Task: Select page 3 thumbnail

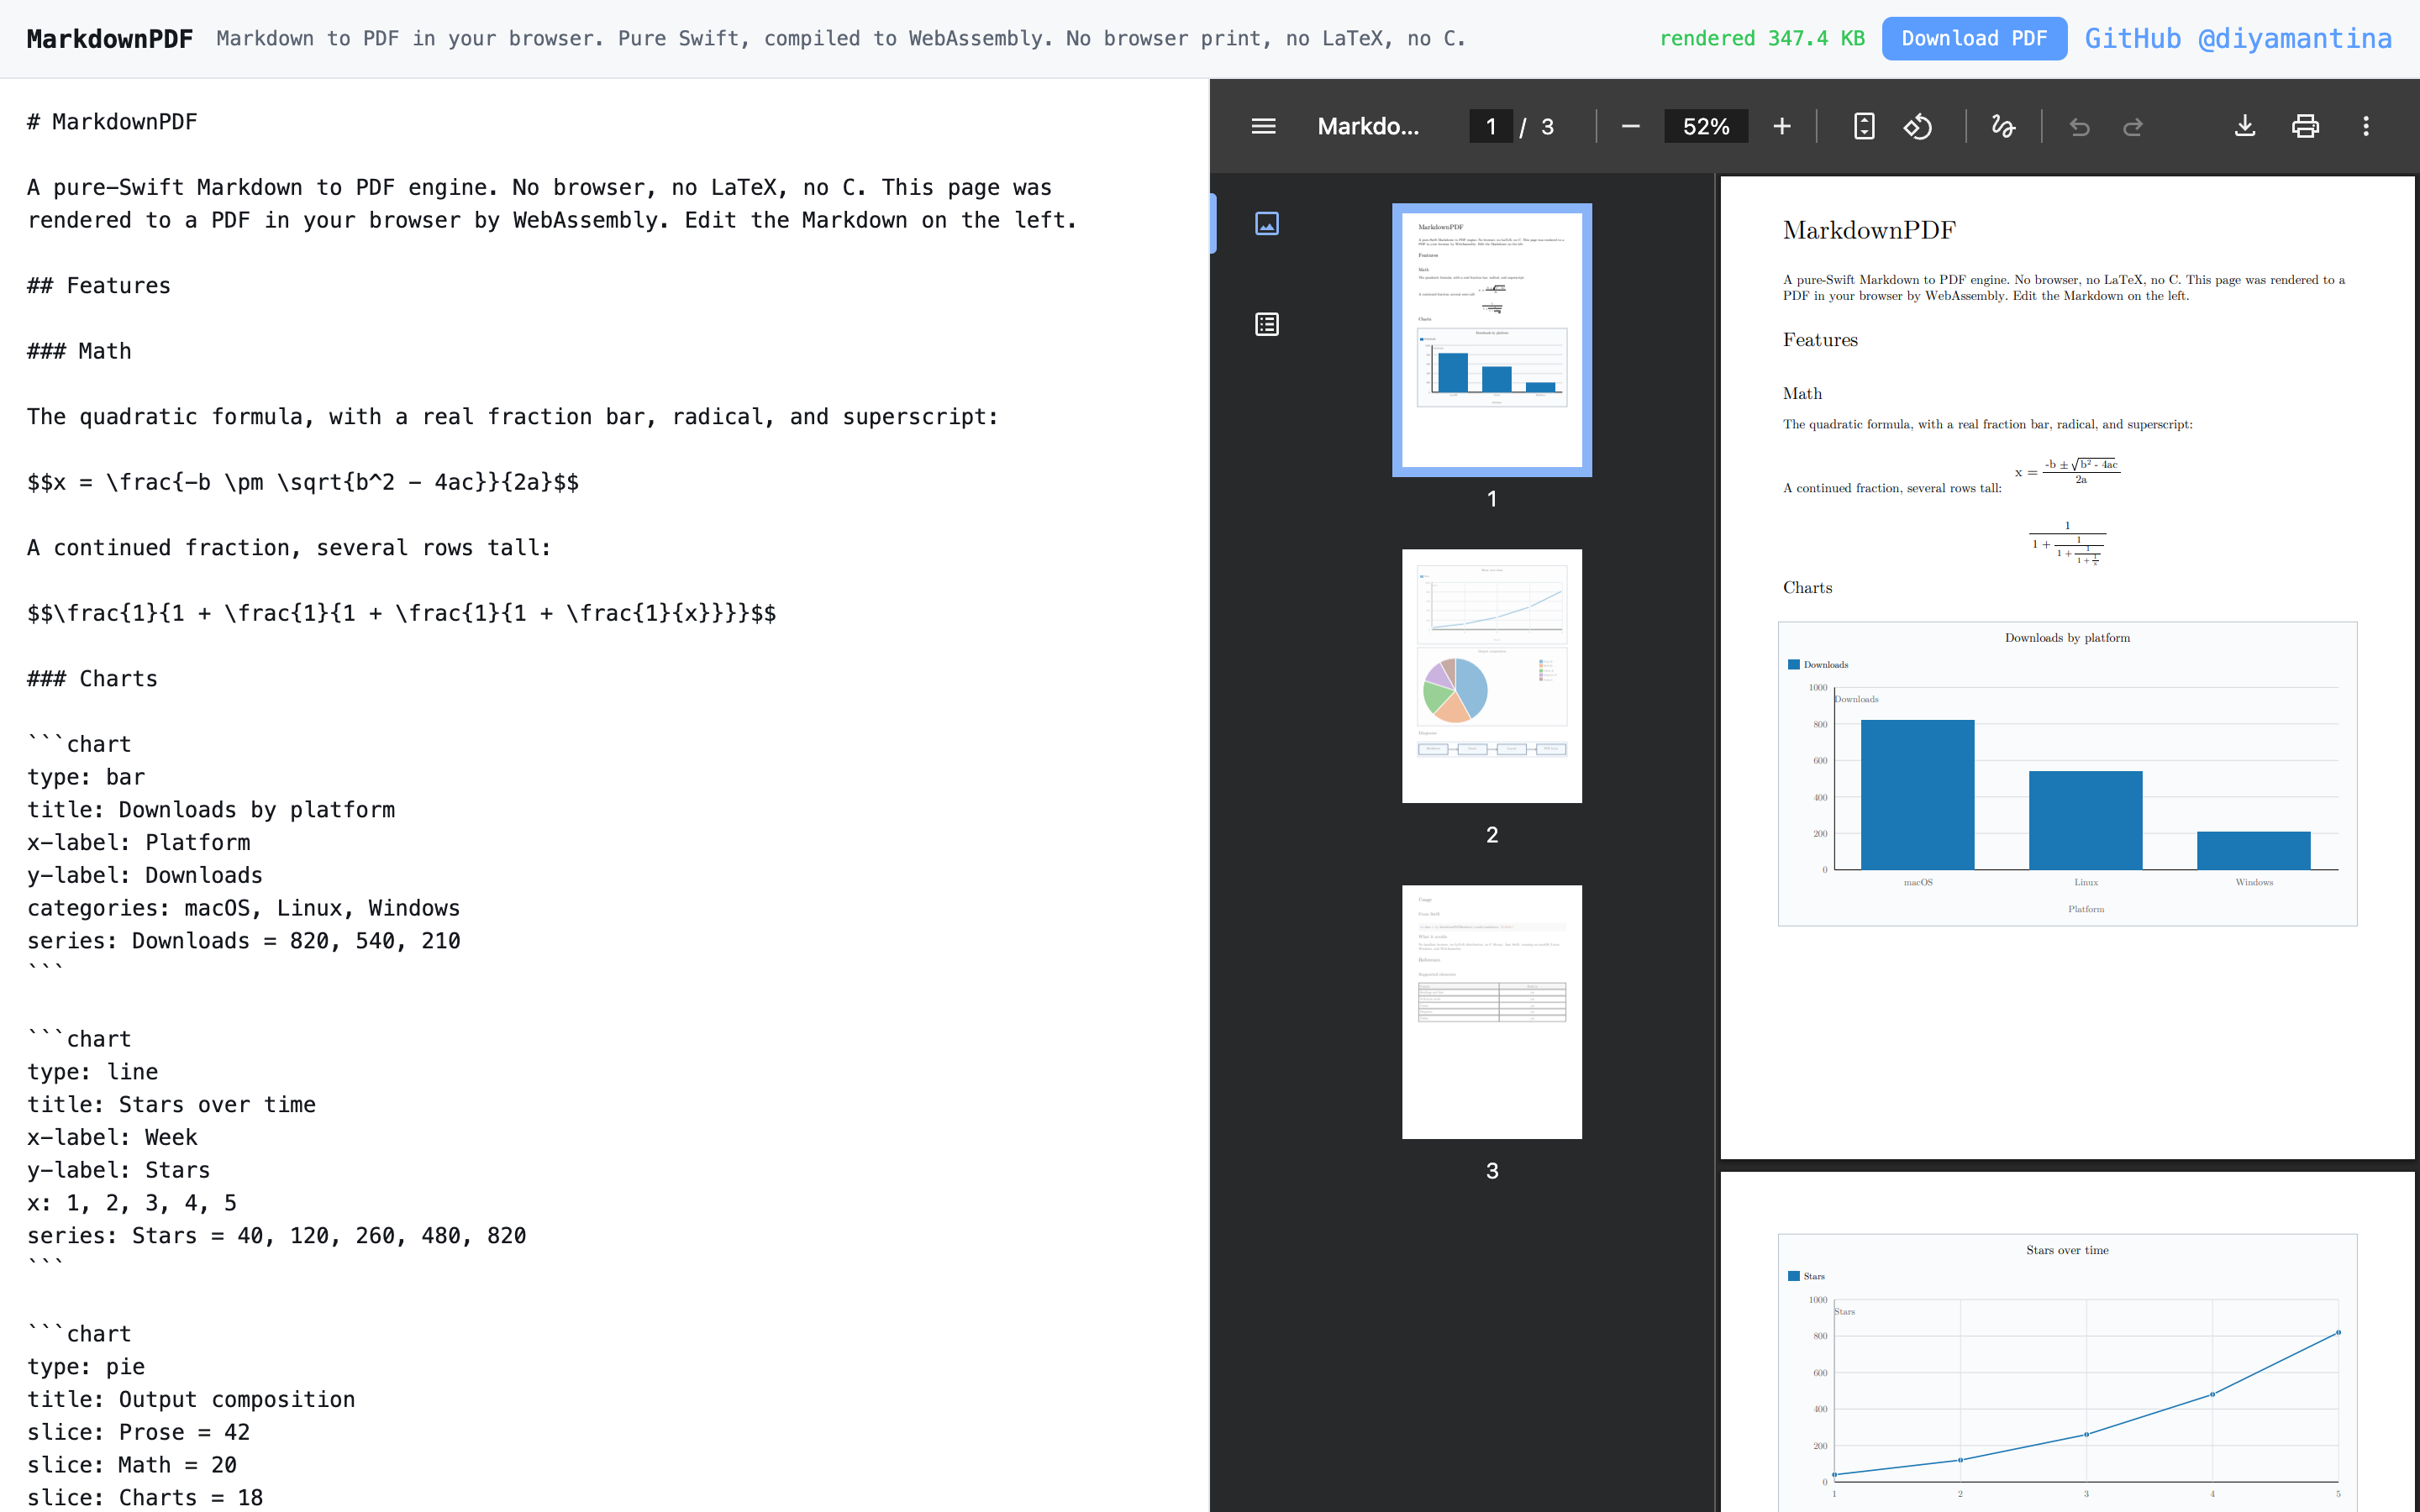Action: point(1491,1011)
